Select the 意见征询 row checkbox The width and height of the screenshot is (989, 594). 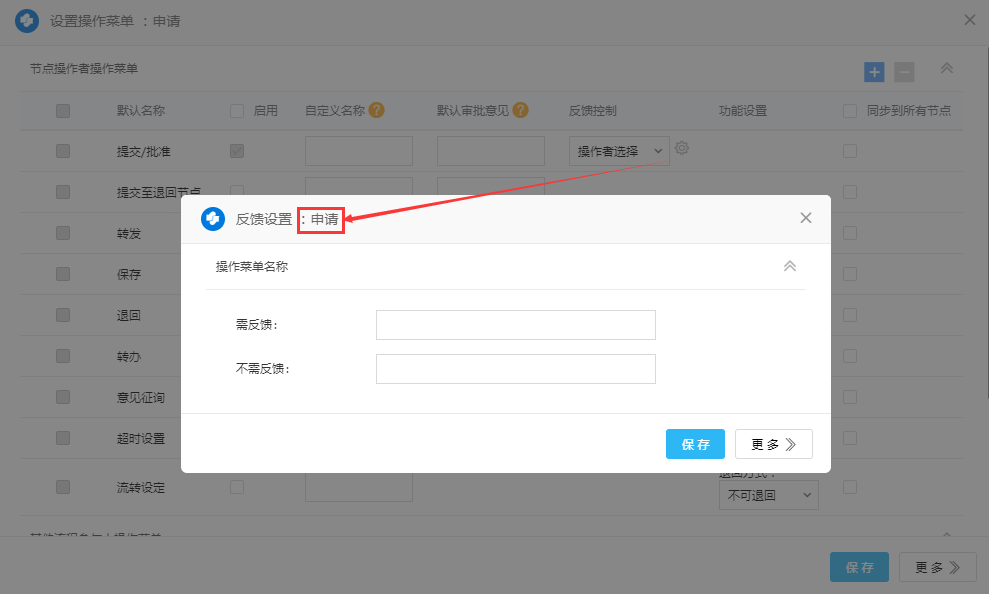pos(63,397)
